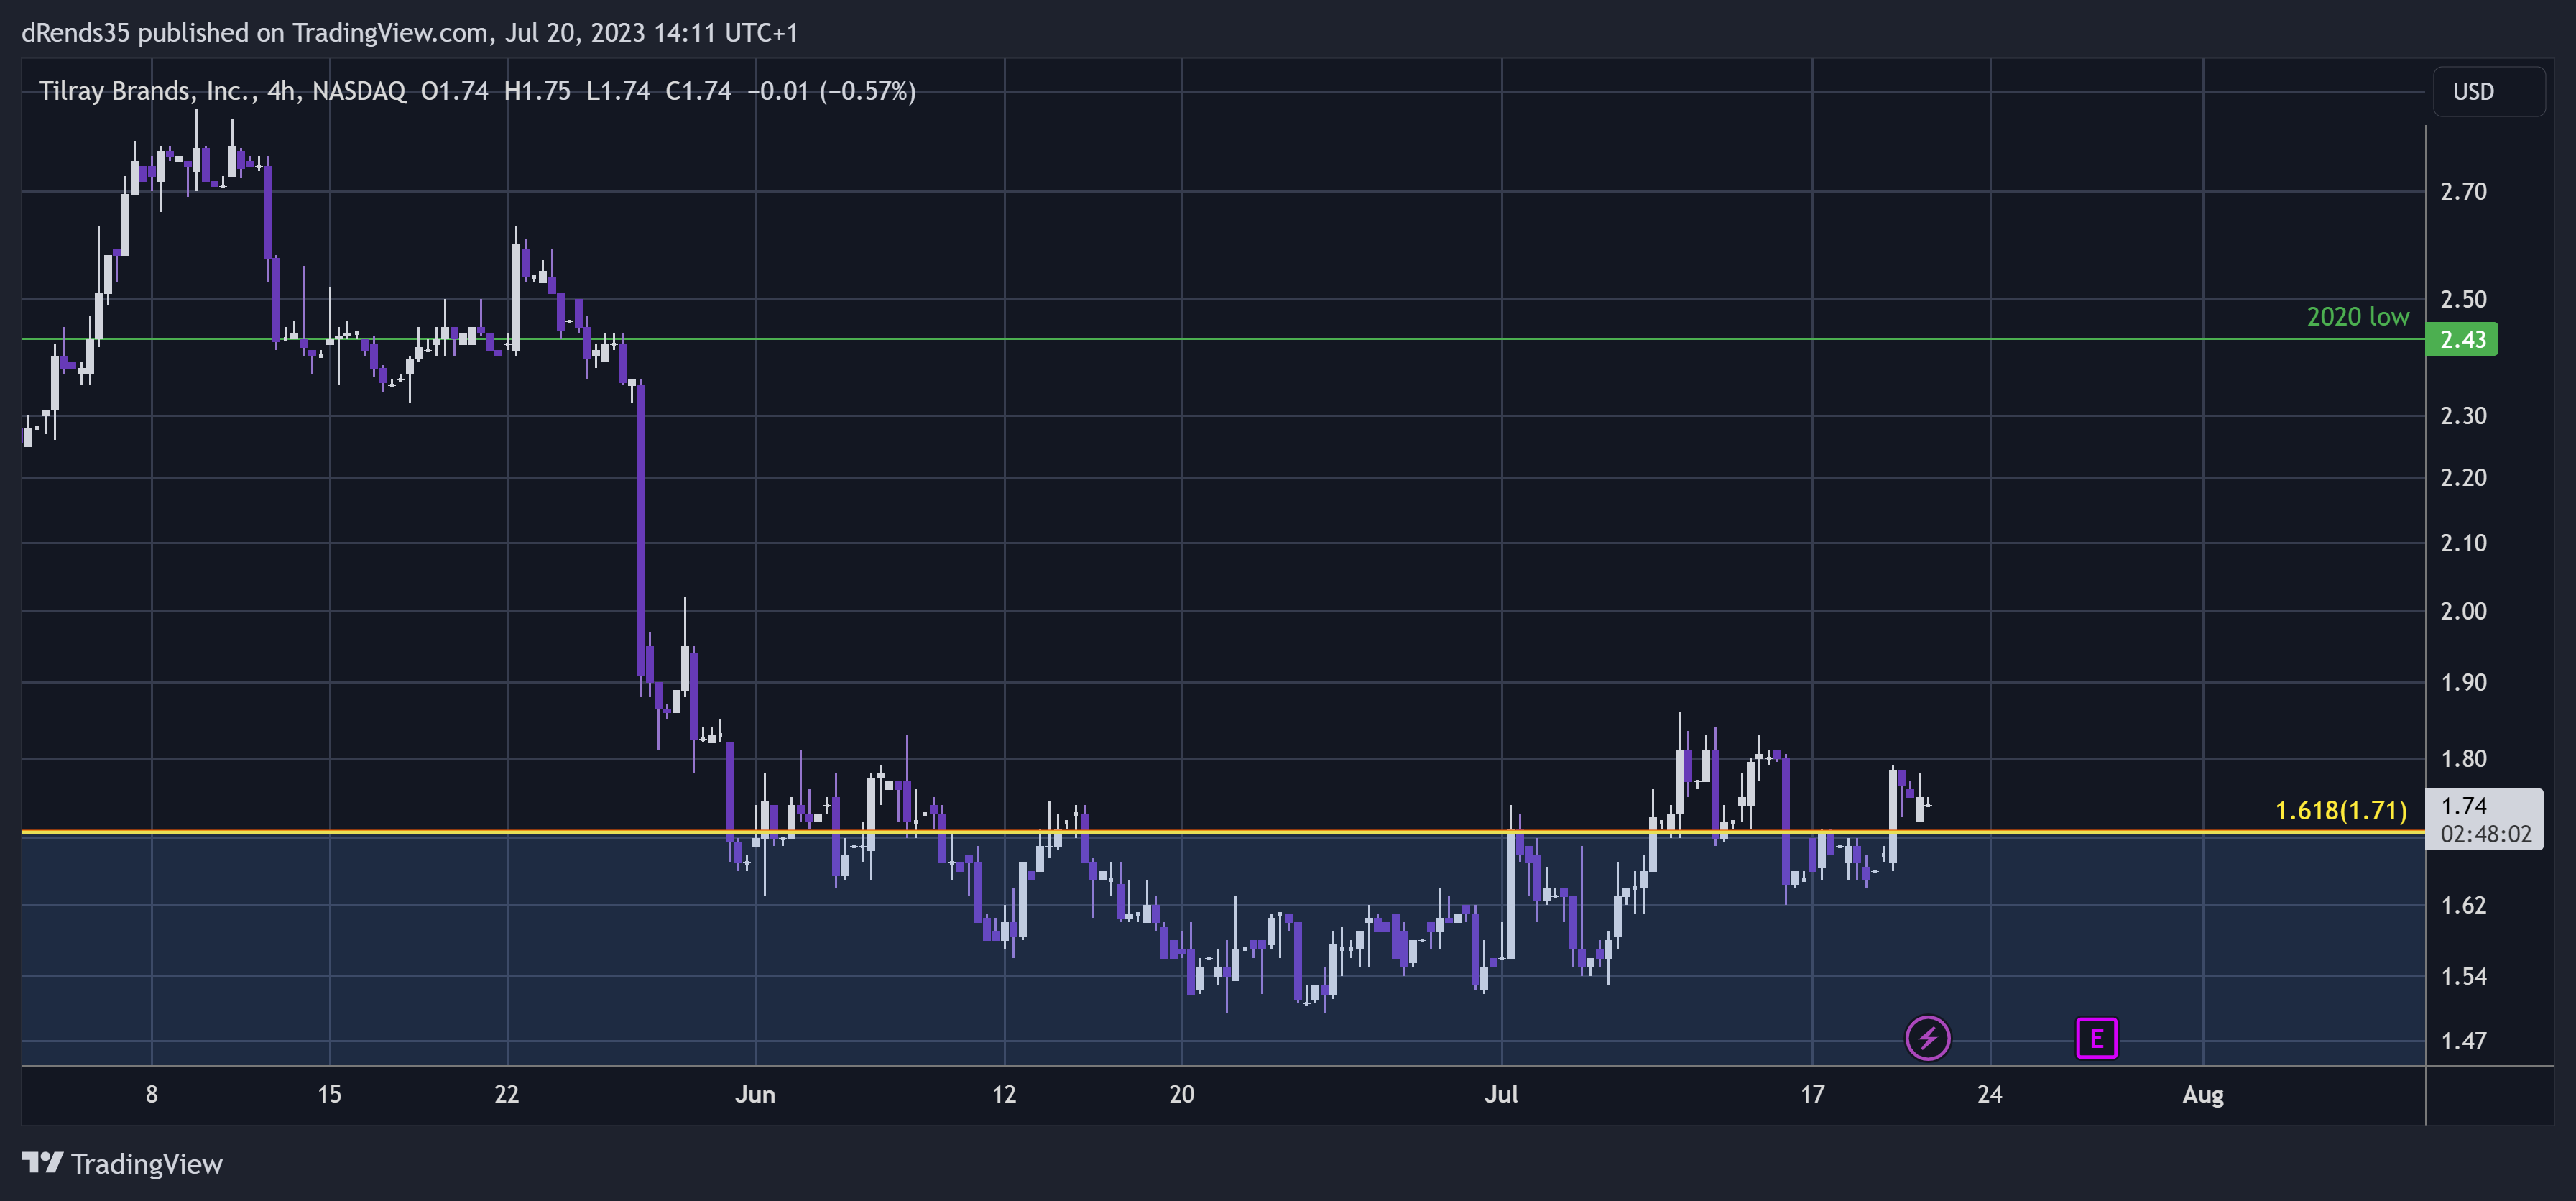Click the 1.90 price axis label
This screenshot has width=2576, height=1201.
[2463, 683]
